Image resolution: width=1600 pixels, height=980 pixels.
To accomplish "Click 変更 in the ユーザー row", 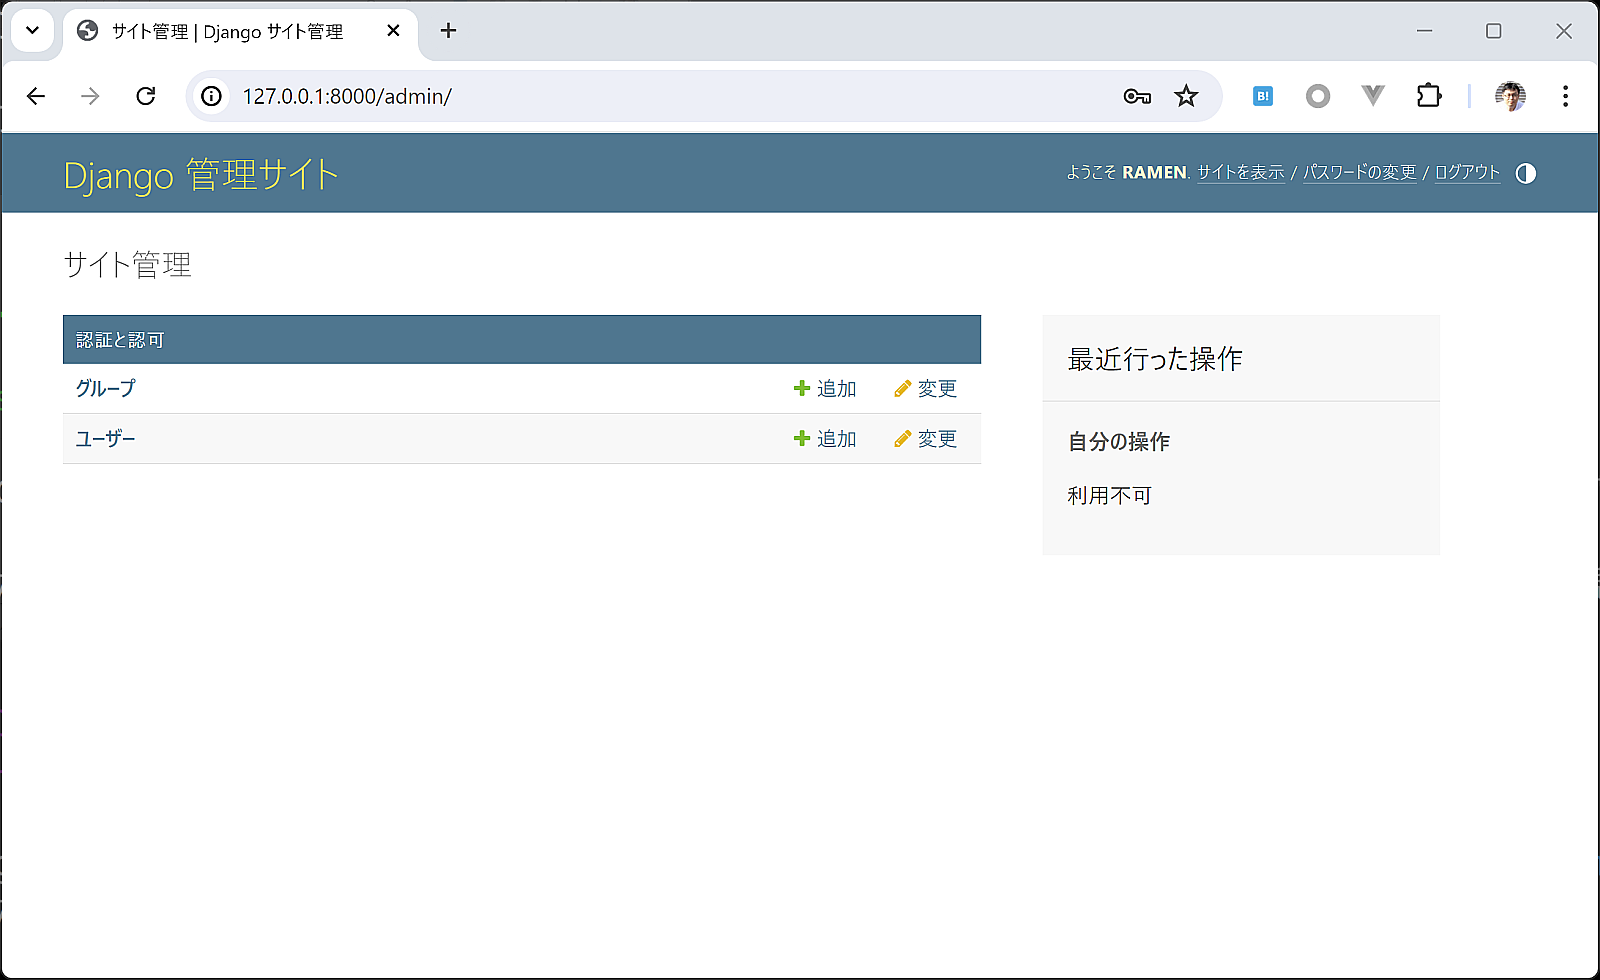I will tap(926, 438).
